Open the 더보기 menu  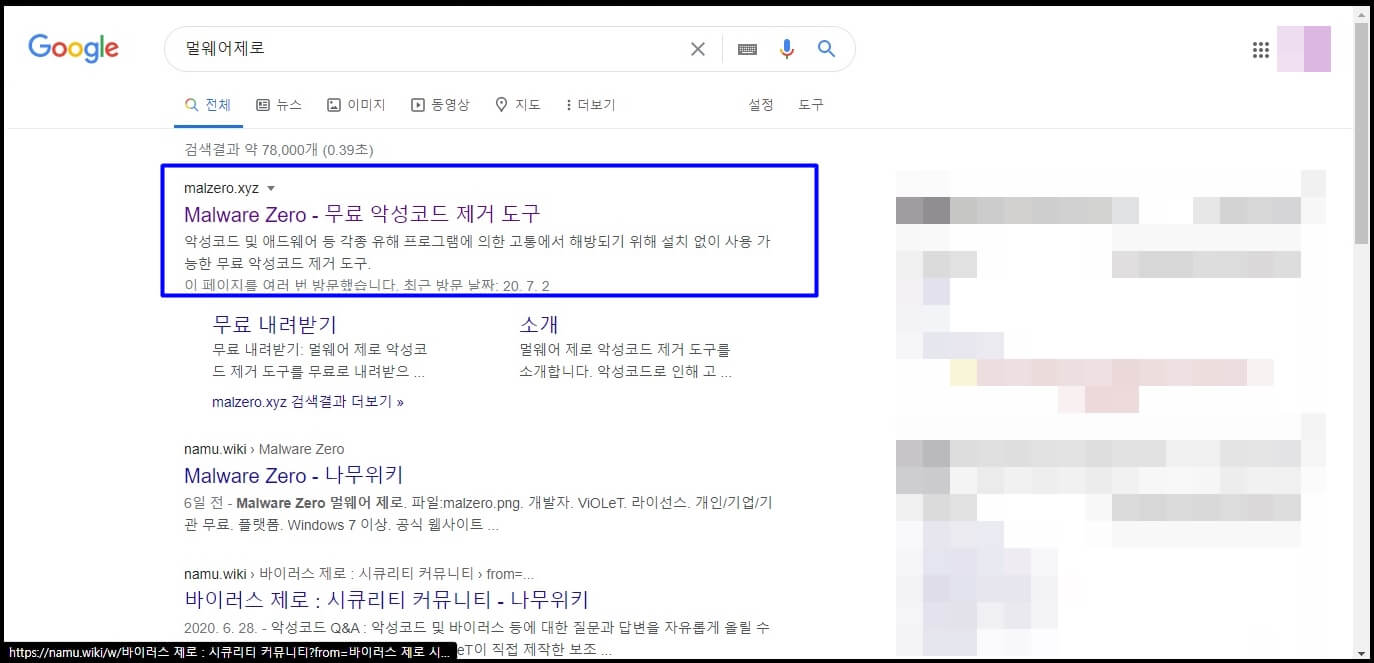point(590,105)
